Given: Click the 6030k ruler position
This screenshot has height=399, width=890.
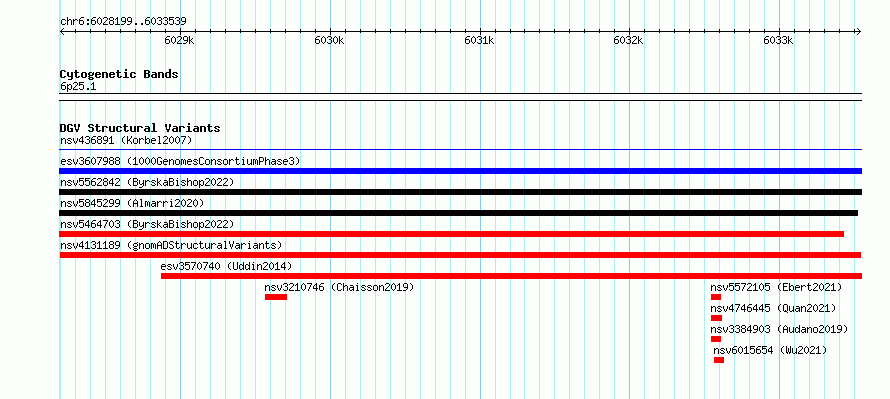Looking at the screenshot, I should click(330, 40).
